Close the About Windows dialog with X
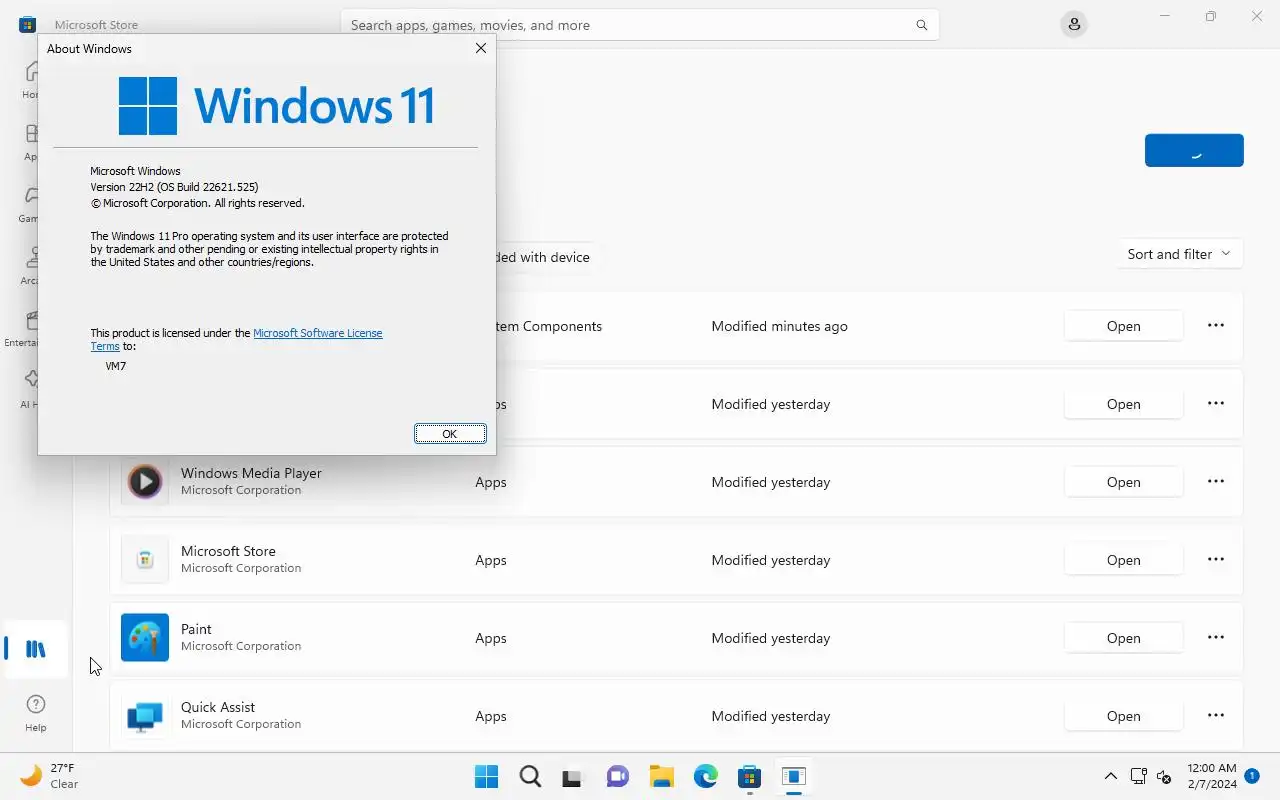Viewport: 1280px width, 800px height. pyautogui.click(x=481, y=48)
